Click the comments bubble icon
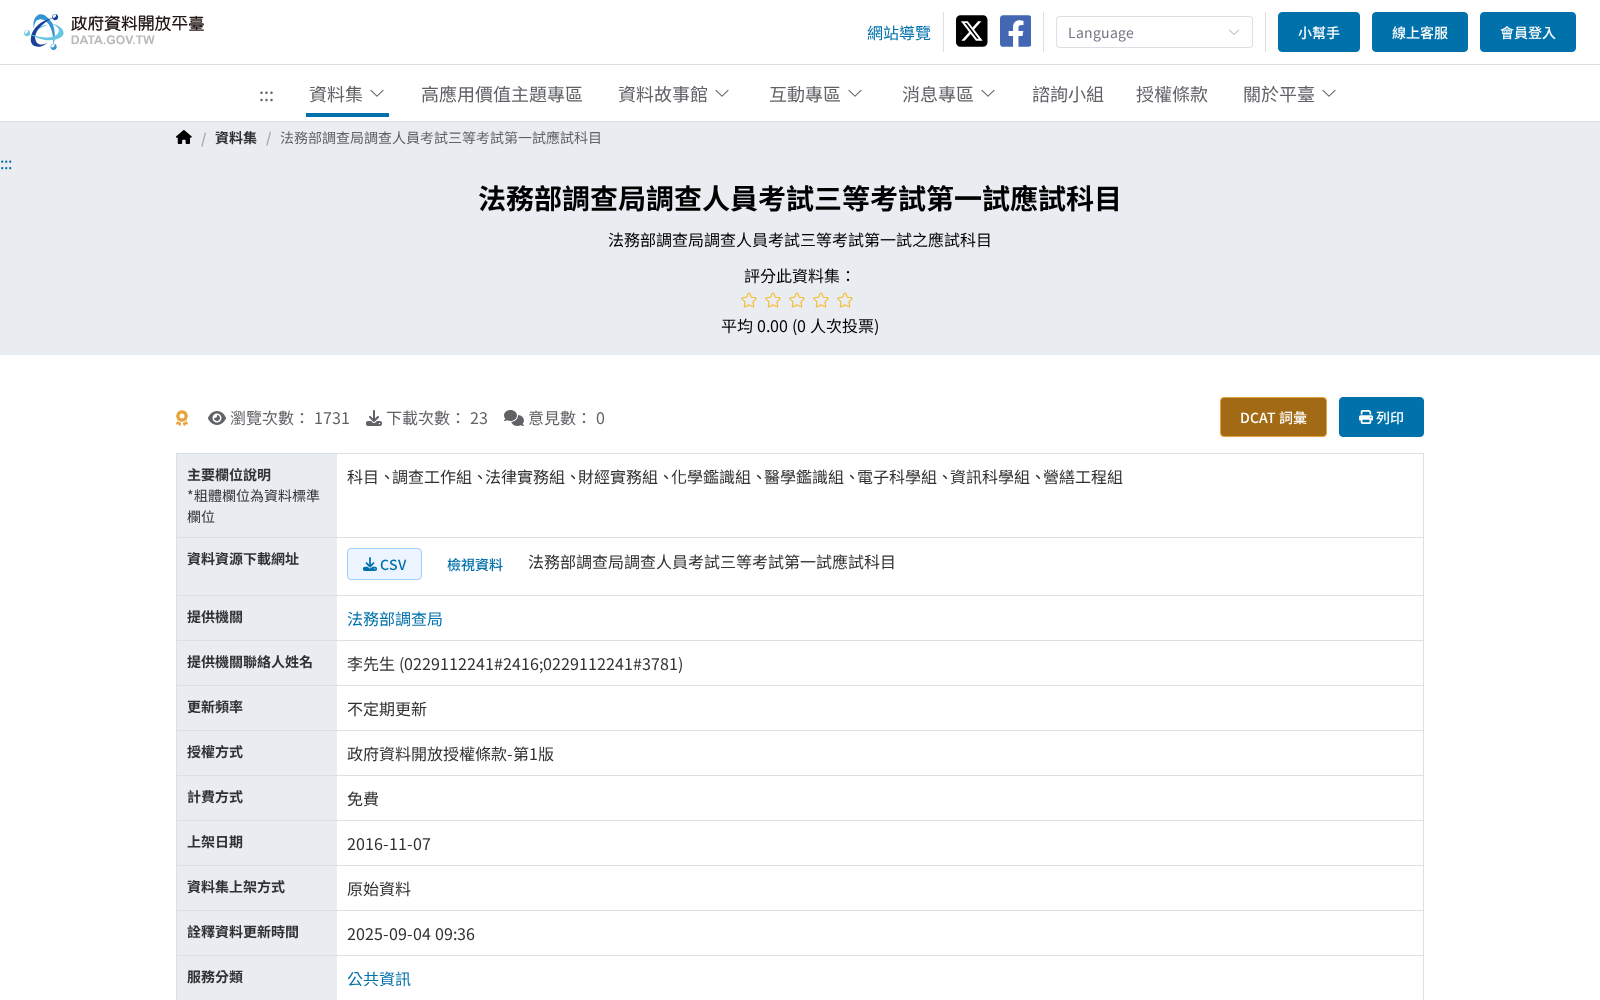The height and width of the screenshot is (1000, 1600). click(x=514, y=418)
